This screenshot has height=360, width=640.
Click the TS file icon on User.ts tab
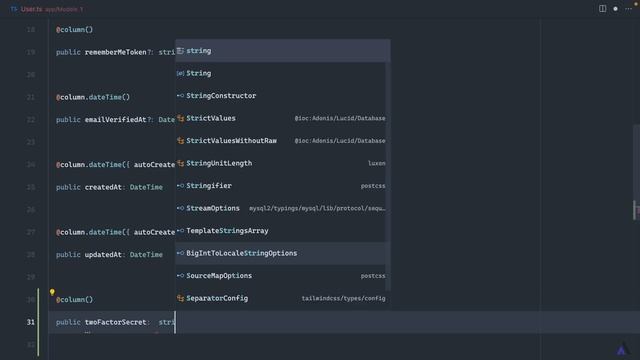14,9
